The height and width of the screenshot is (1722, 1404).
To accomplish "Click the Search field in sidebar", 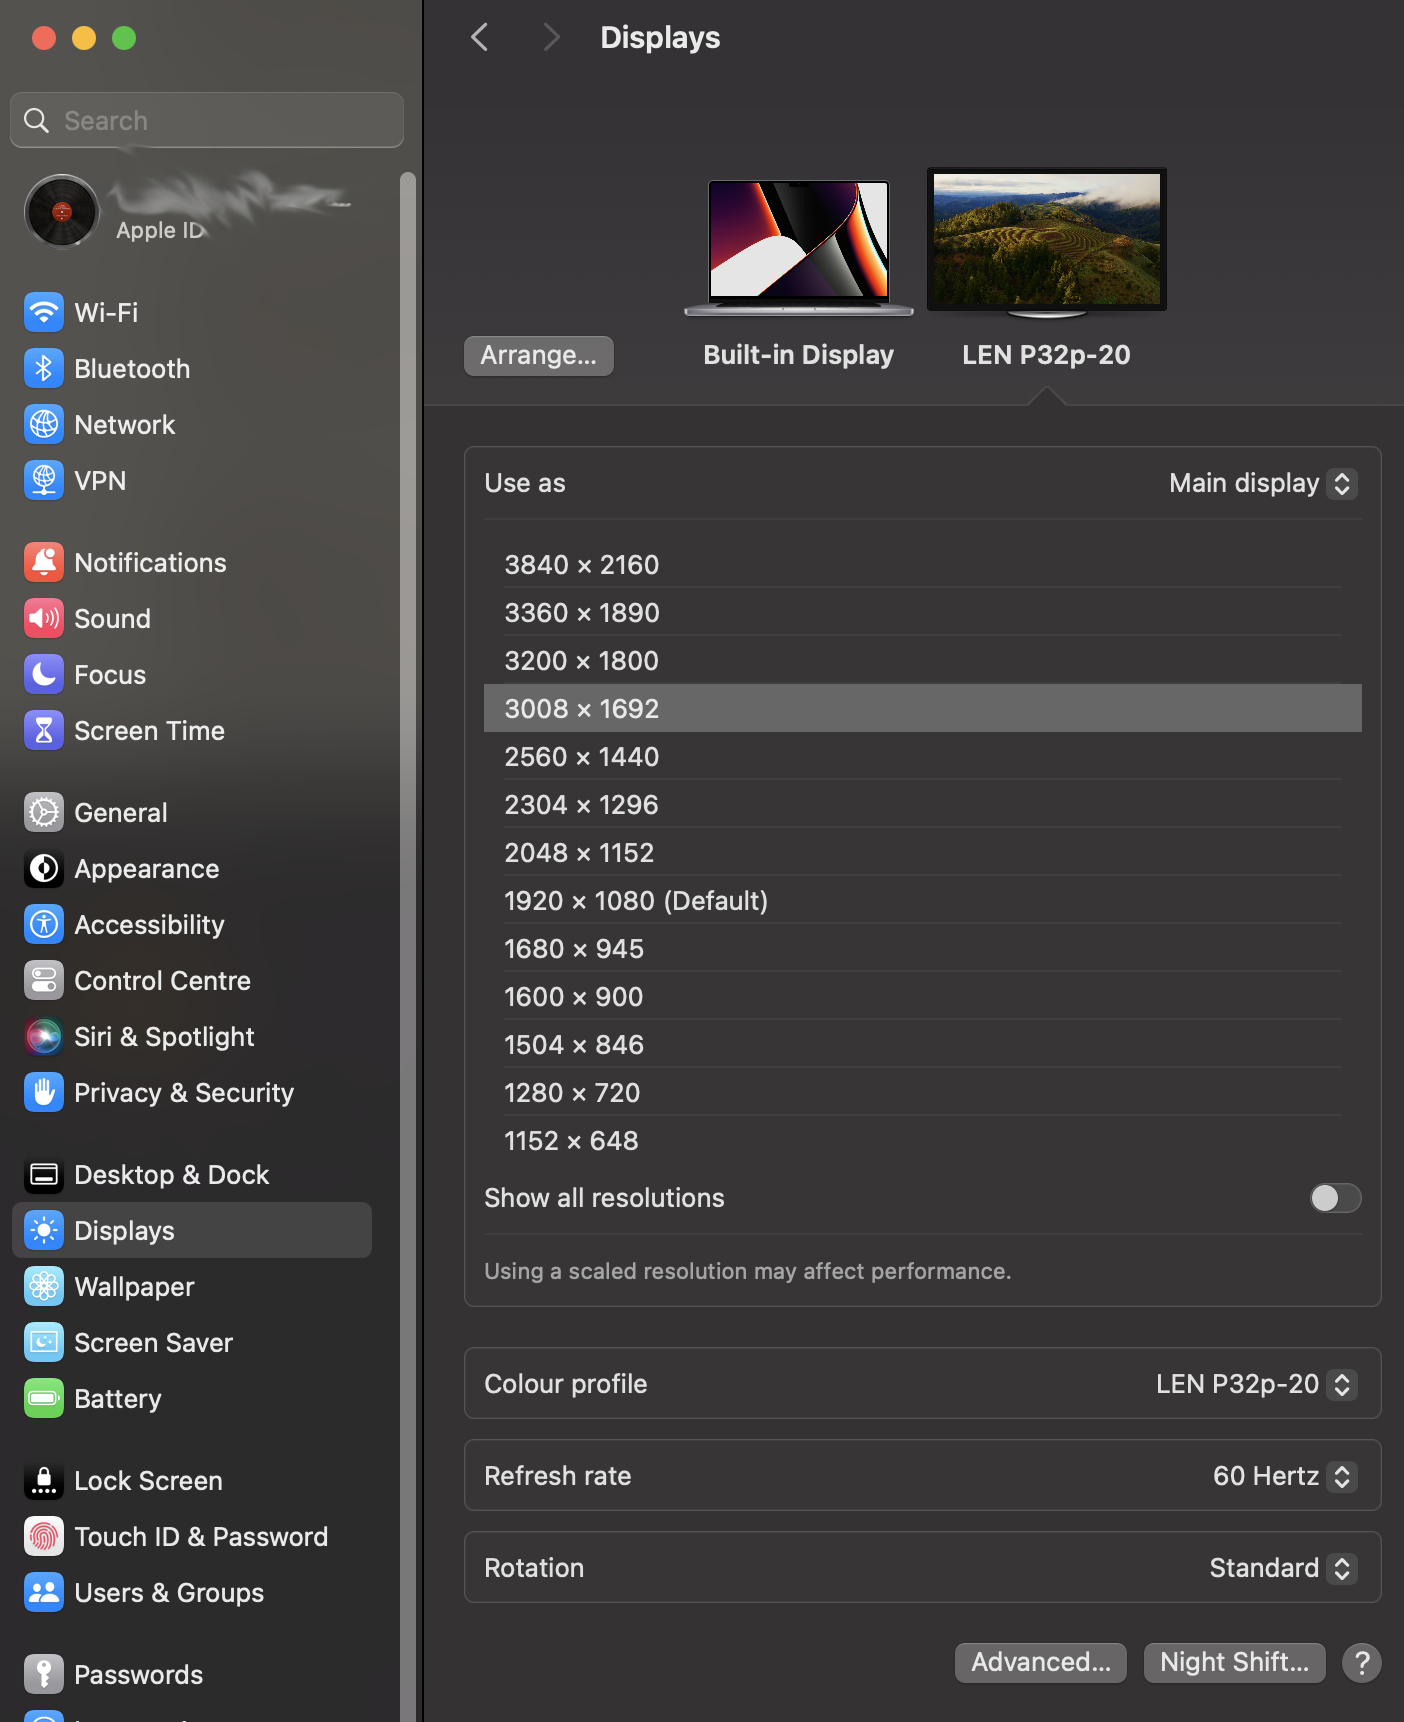I will click(x=207, y=120).
